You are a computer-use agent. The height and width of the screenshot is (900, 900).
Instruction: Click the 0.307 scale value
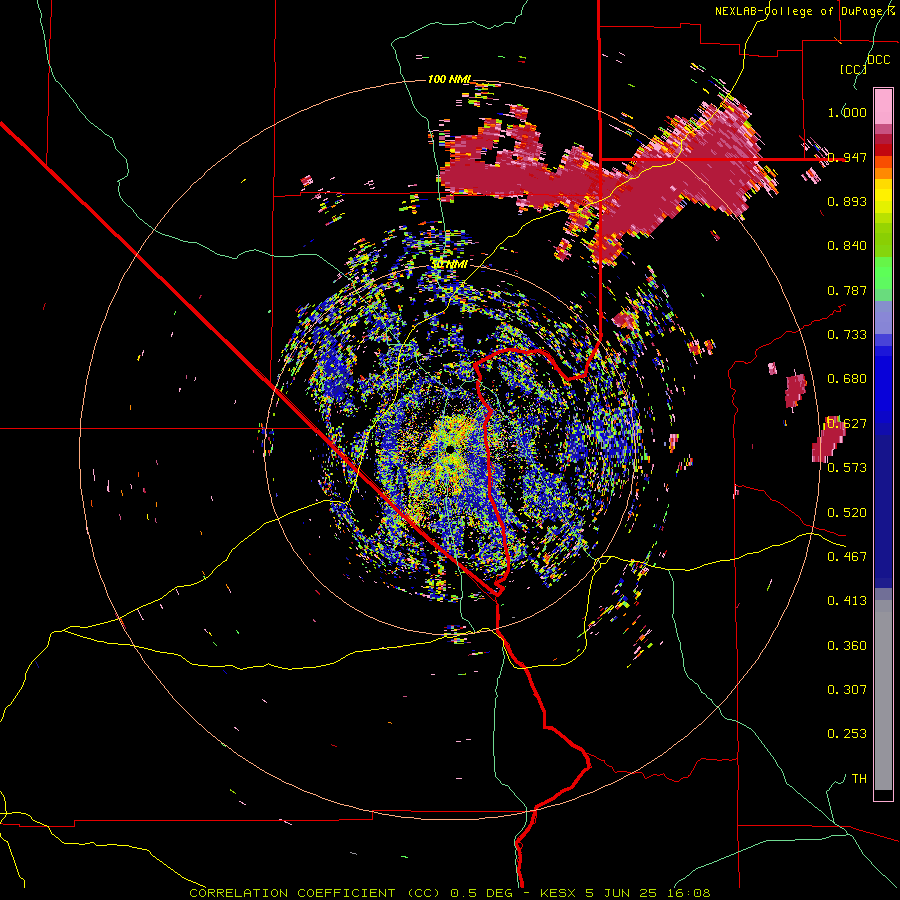click(x=847, y=690)
